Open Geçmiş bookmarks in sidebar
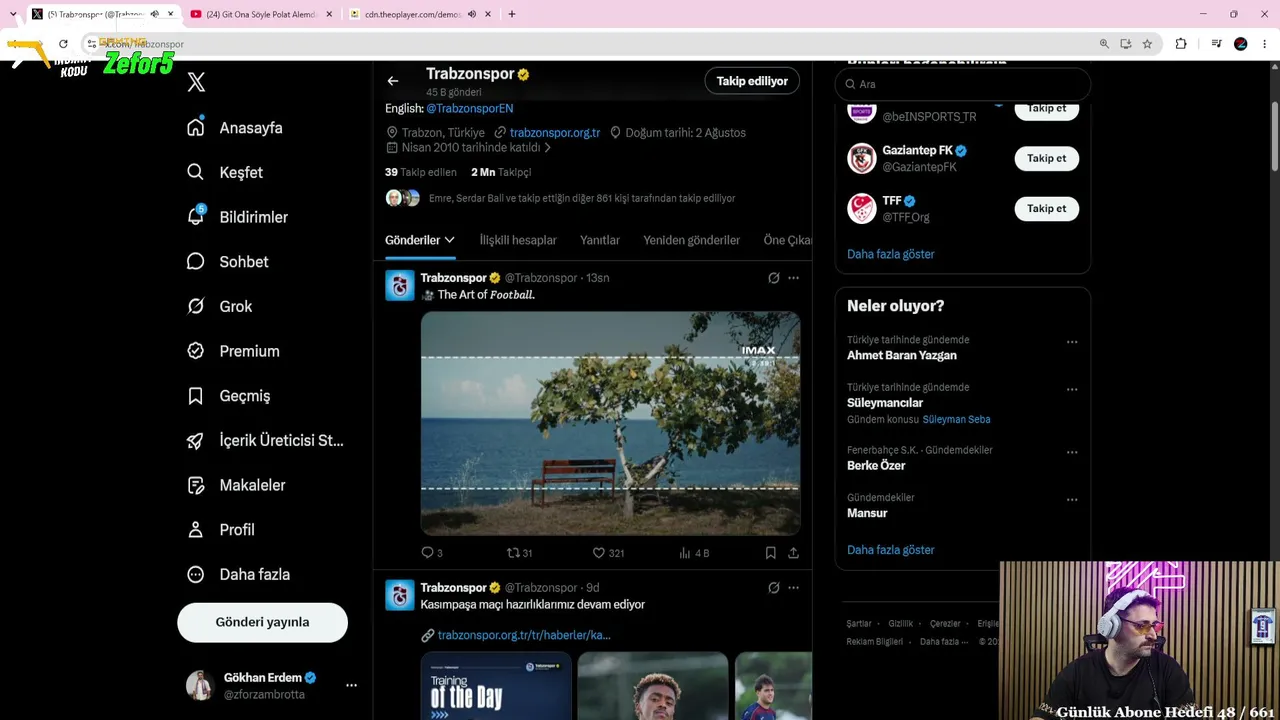 click(x=229, y=396)
